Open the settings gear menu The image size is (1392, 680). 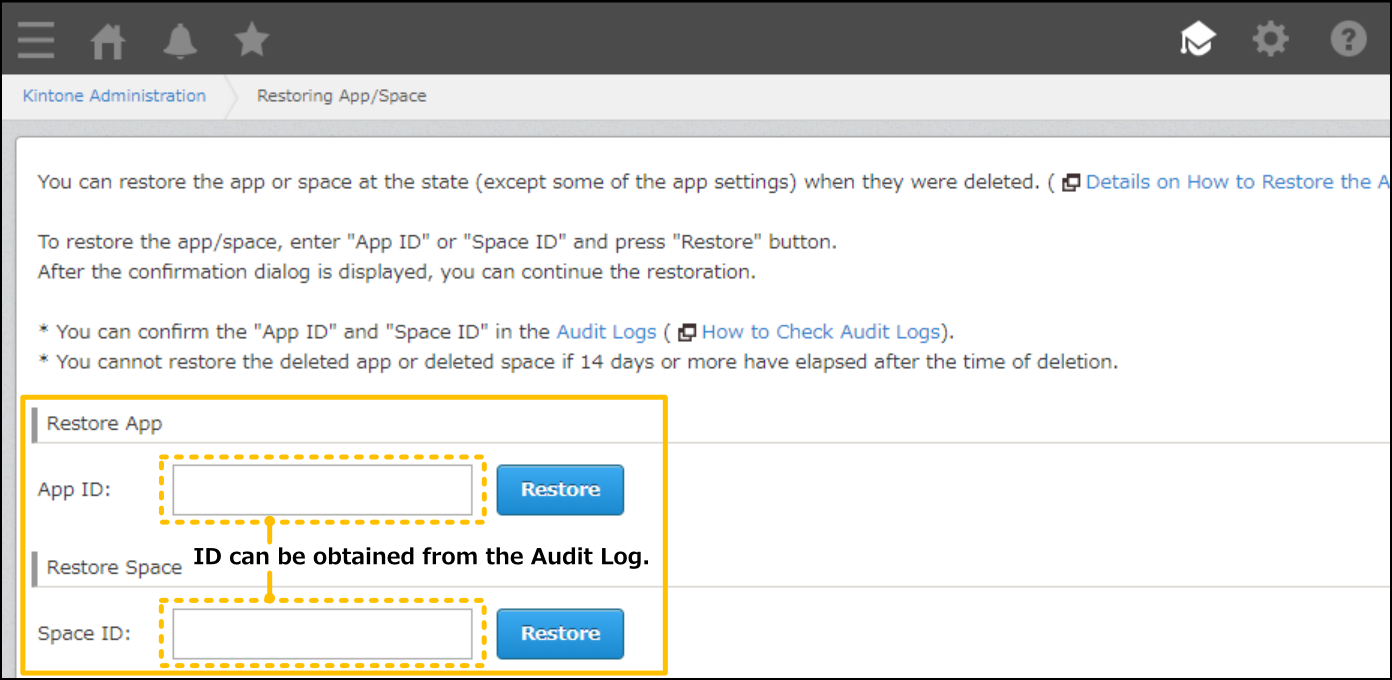tap(1271, 40)
